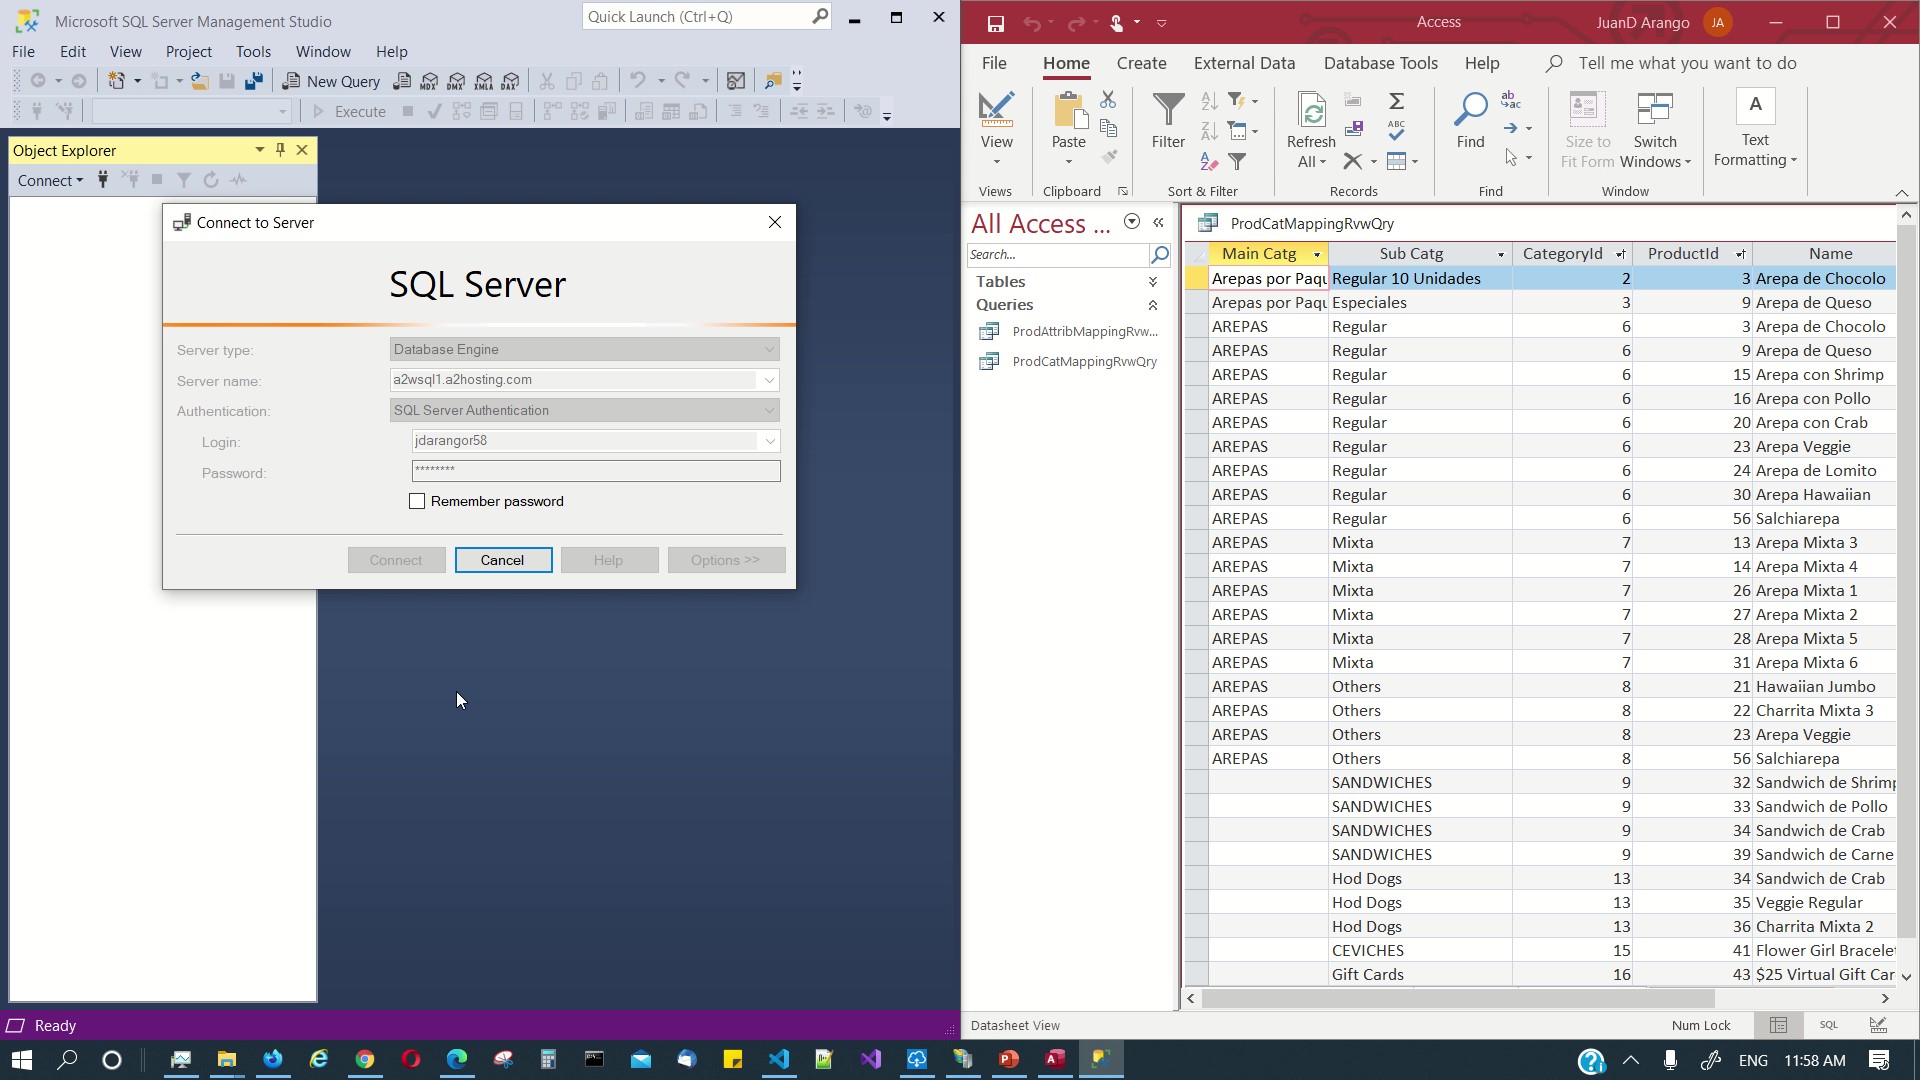Image resolution: width=1920 pixels, height=1080 pixels.
Task: Click the Cut scissors icon in Clipboard group
Action: click(1108, 99)
